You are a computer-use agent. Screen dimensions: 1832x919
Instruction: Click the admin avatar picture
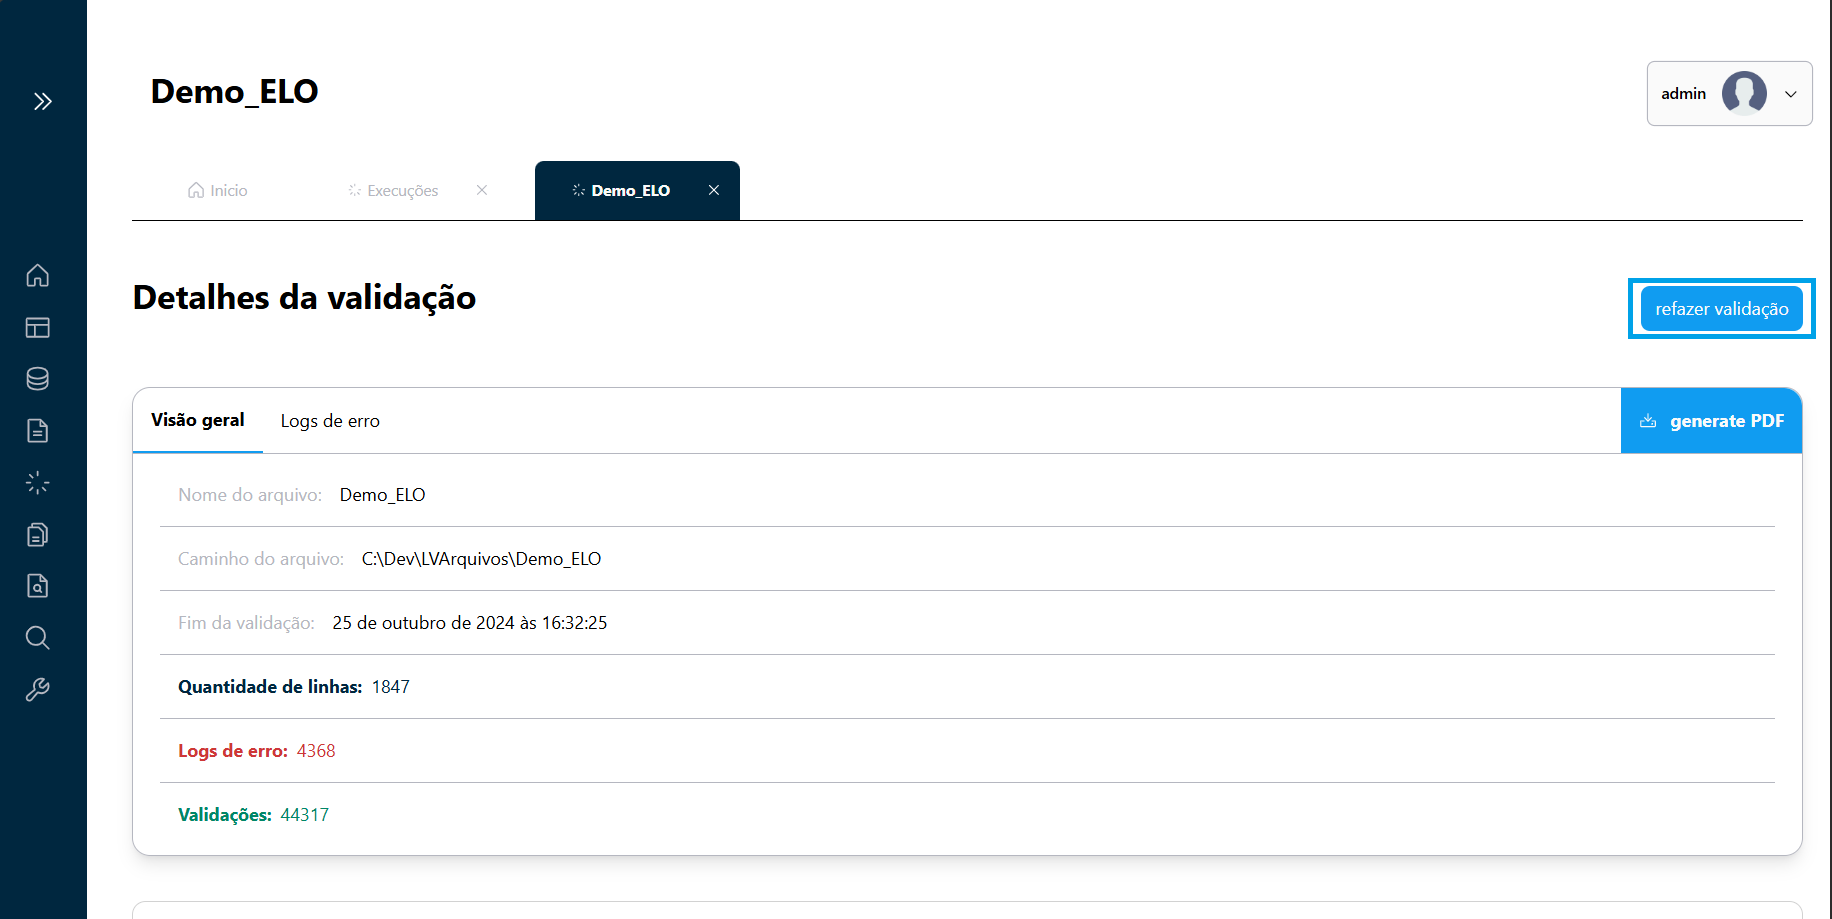[x=1743, y=94]
